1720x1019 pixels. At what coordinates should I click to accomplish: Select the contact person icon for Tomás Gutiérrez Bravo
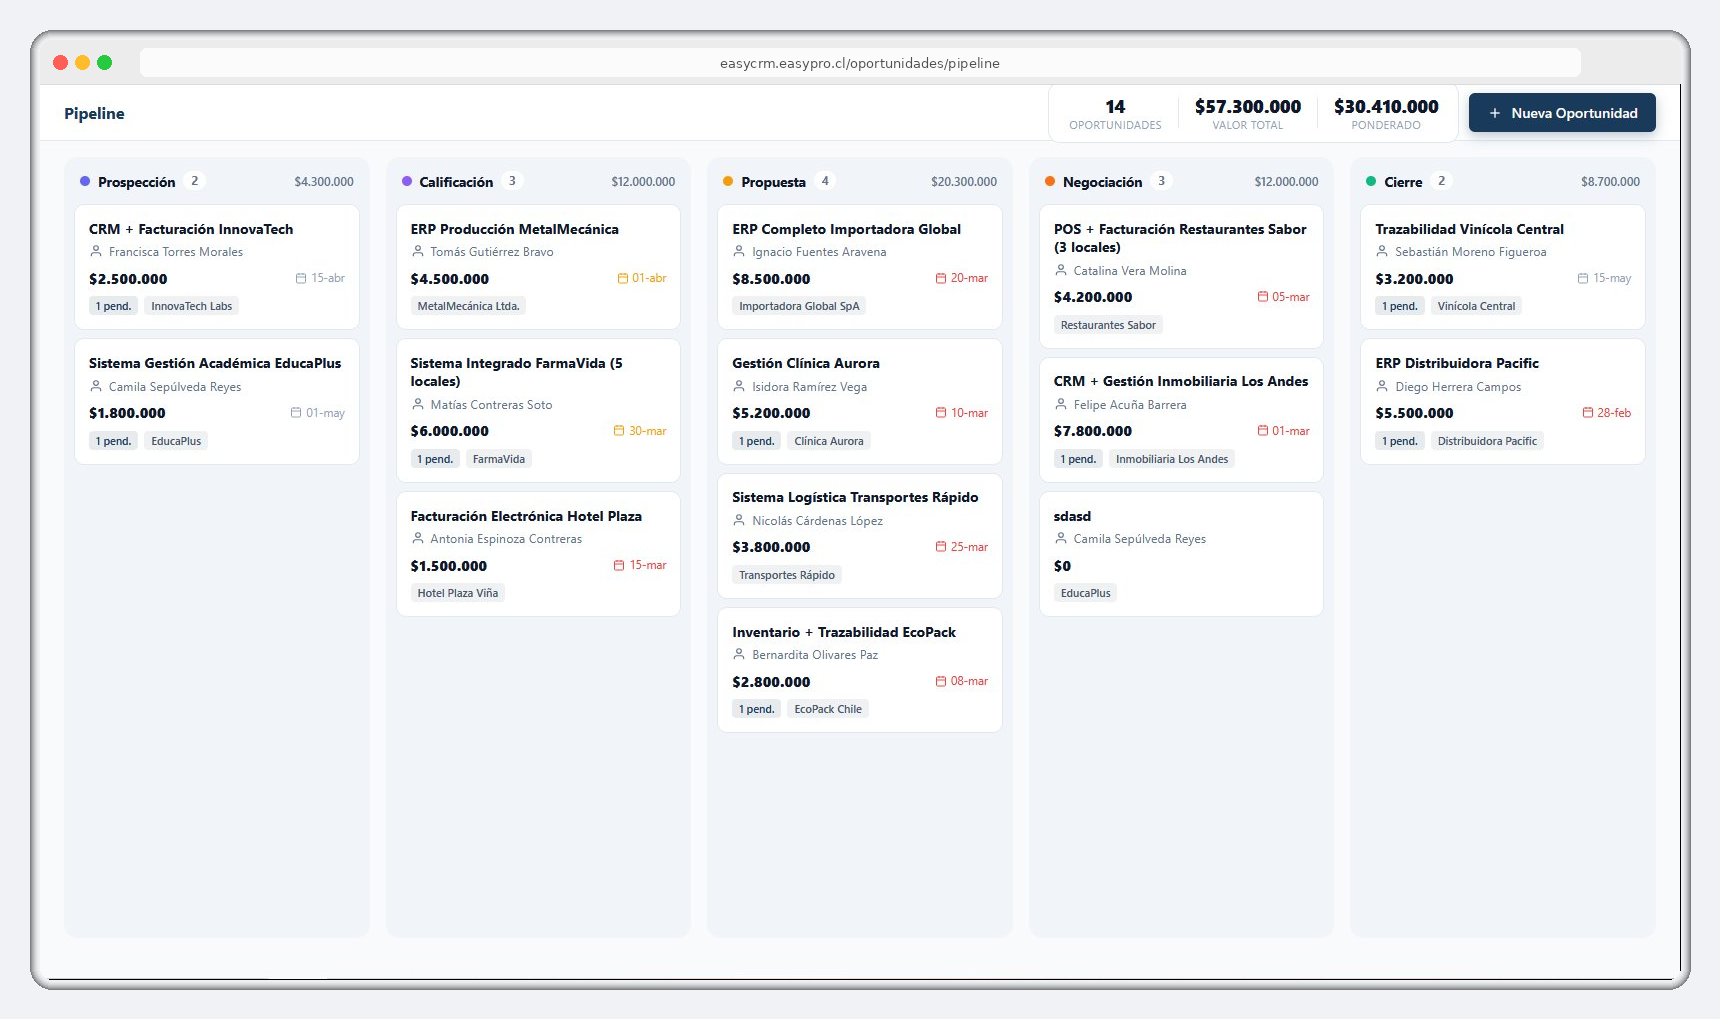419,252
